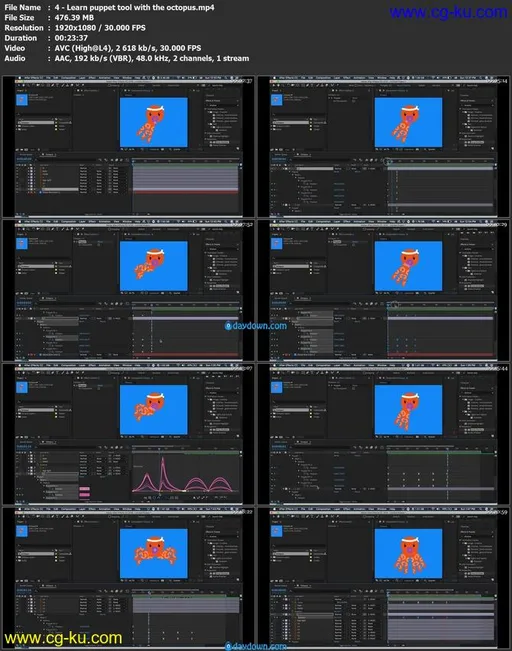Open the frame thumbnail stamped 00:10:29

pyautogui.click(x=384, y=290)
